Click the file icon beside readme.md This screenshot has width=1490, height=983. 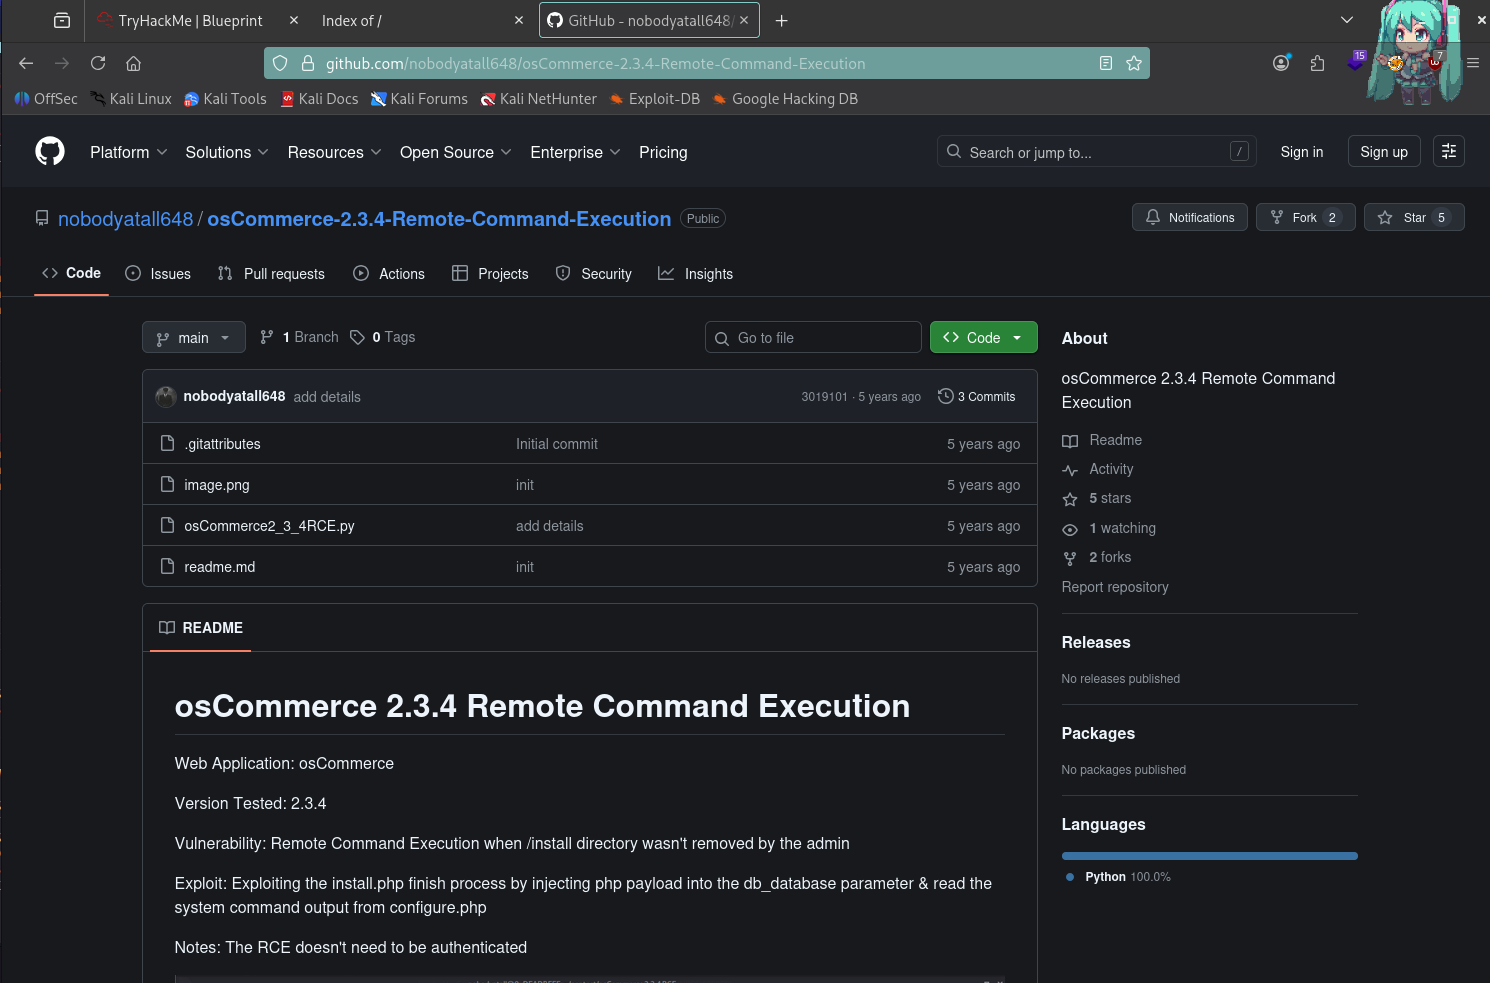[x=168, y=566]
